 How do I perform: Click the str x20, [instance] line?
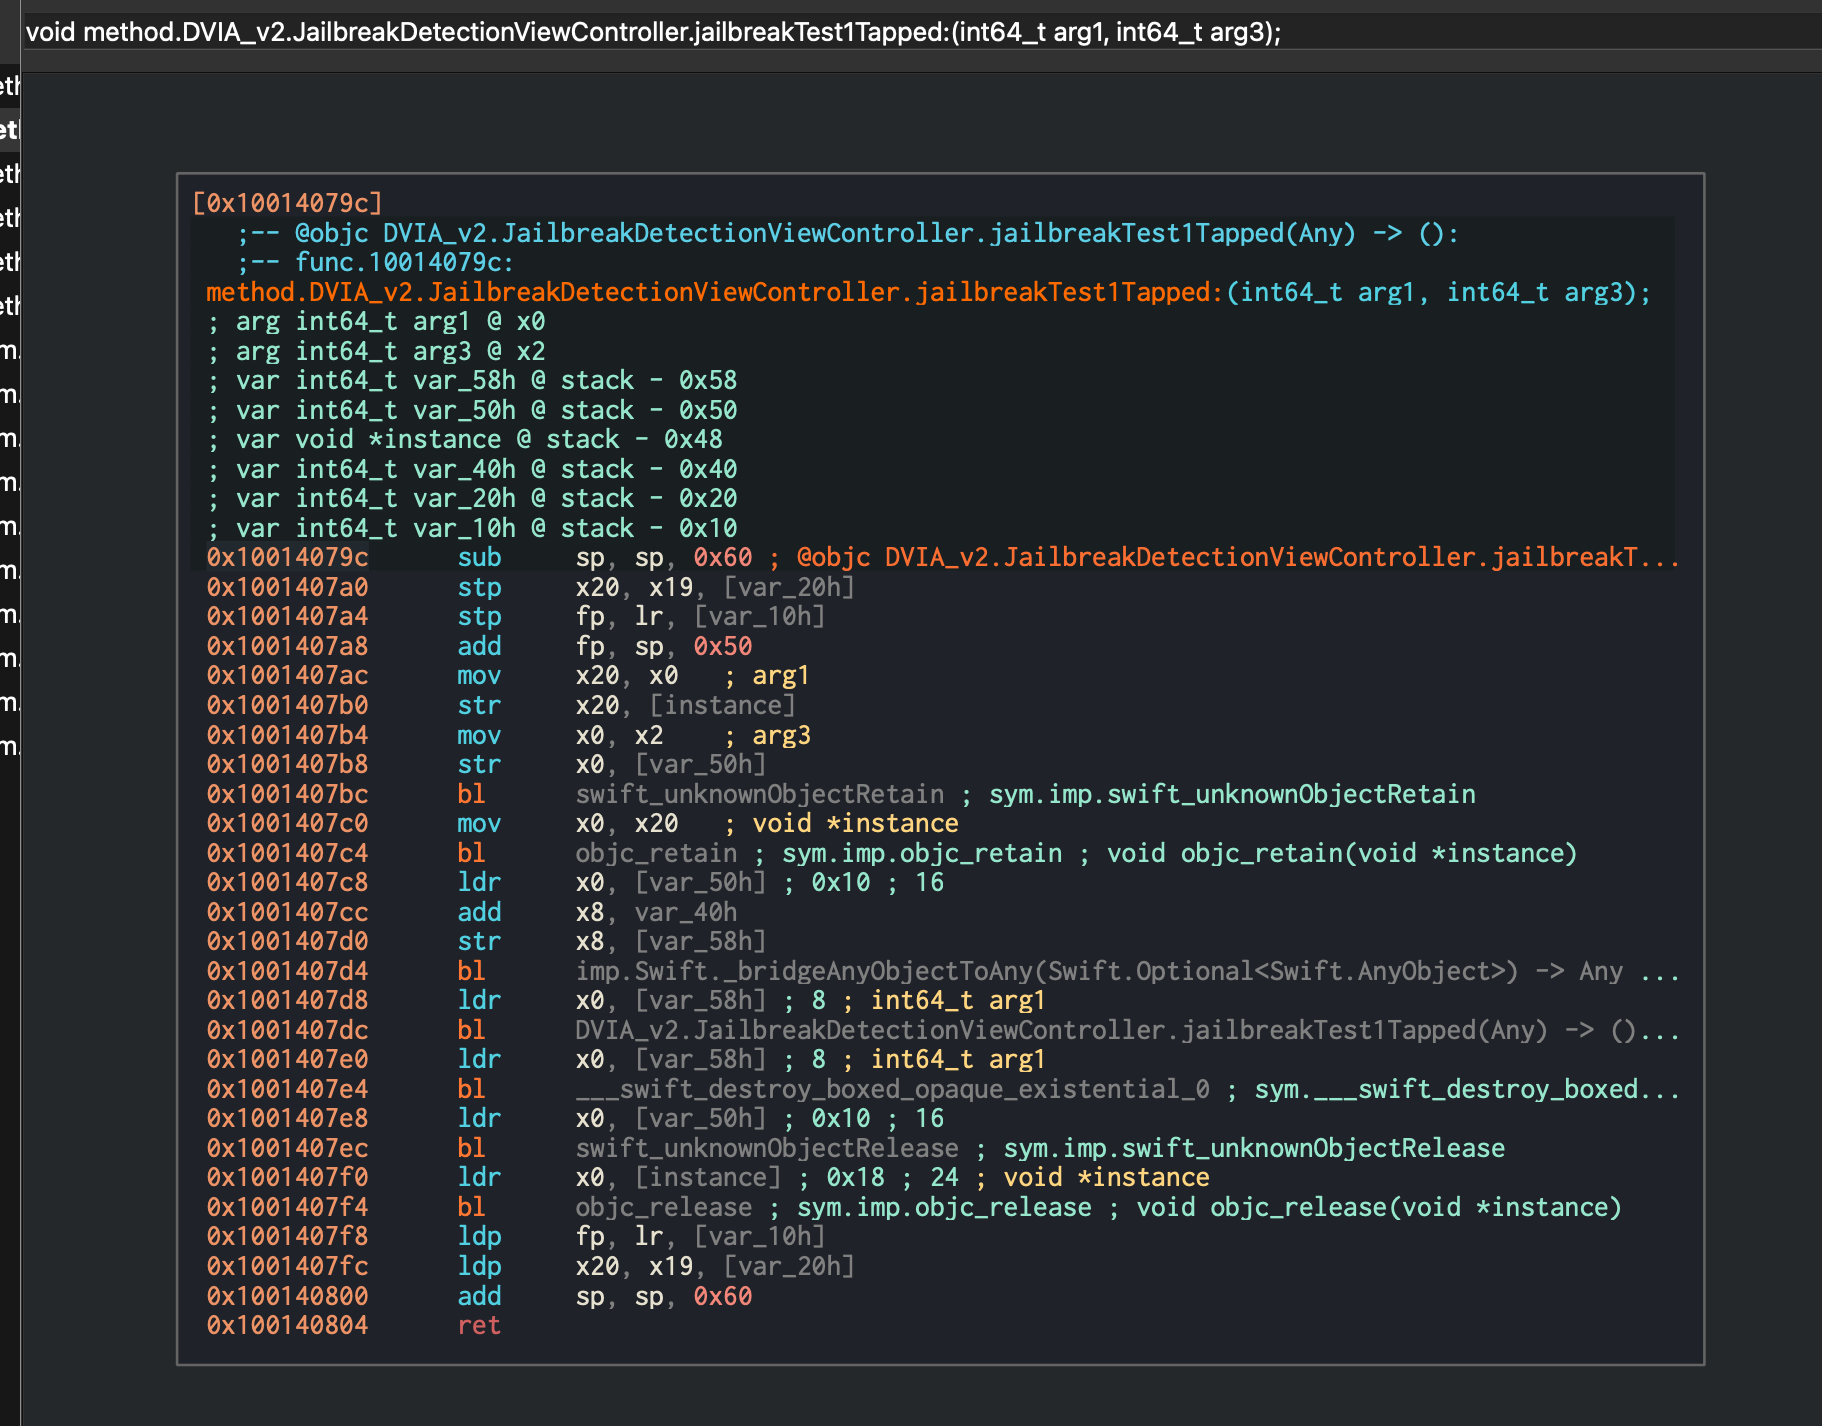point(501,705)
